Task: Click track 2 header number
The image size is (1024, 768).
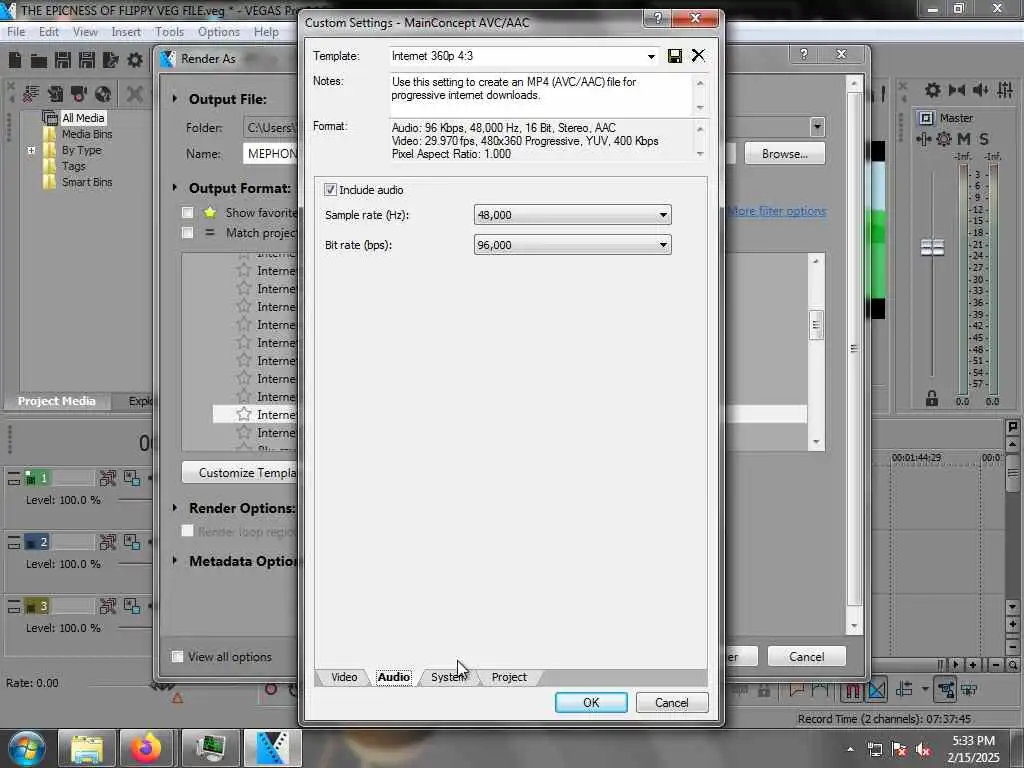Action: [43, 542]
